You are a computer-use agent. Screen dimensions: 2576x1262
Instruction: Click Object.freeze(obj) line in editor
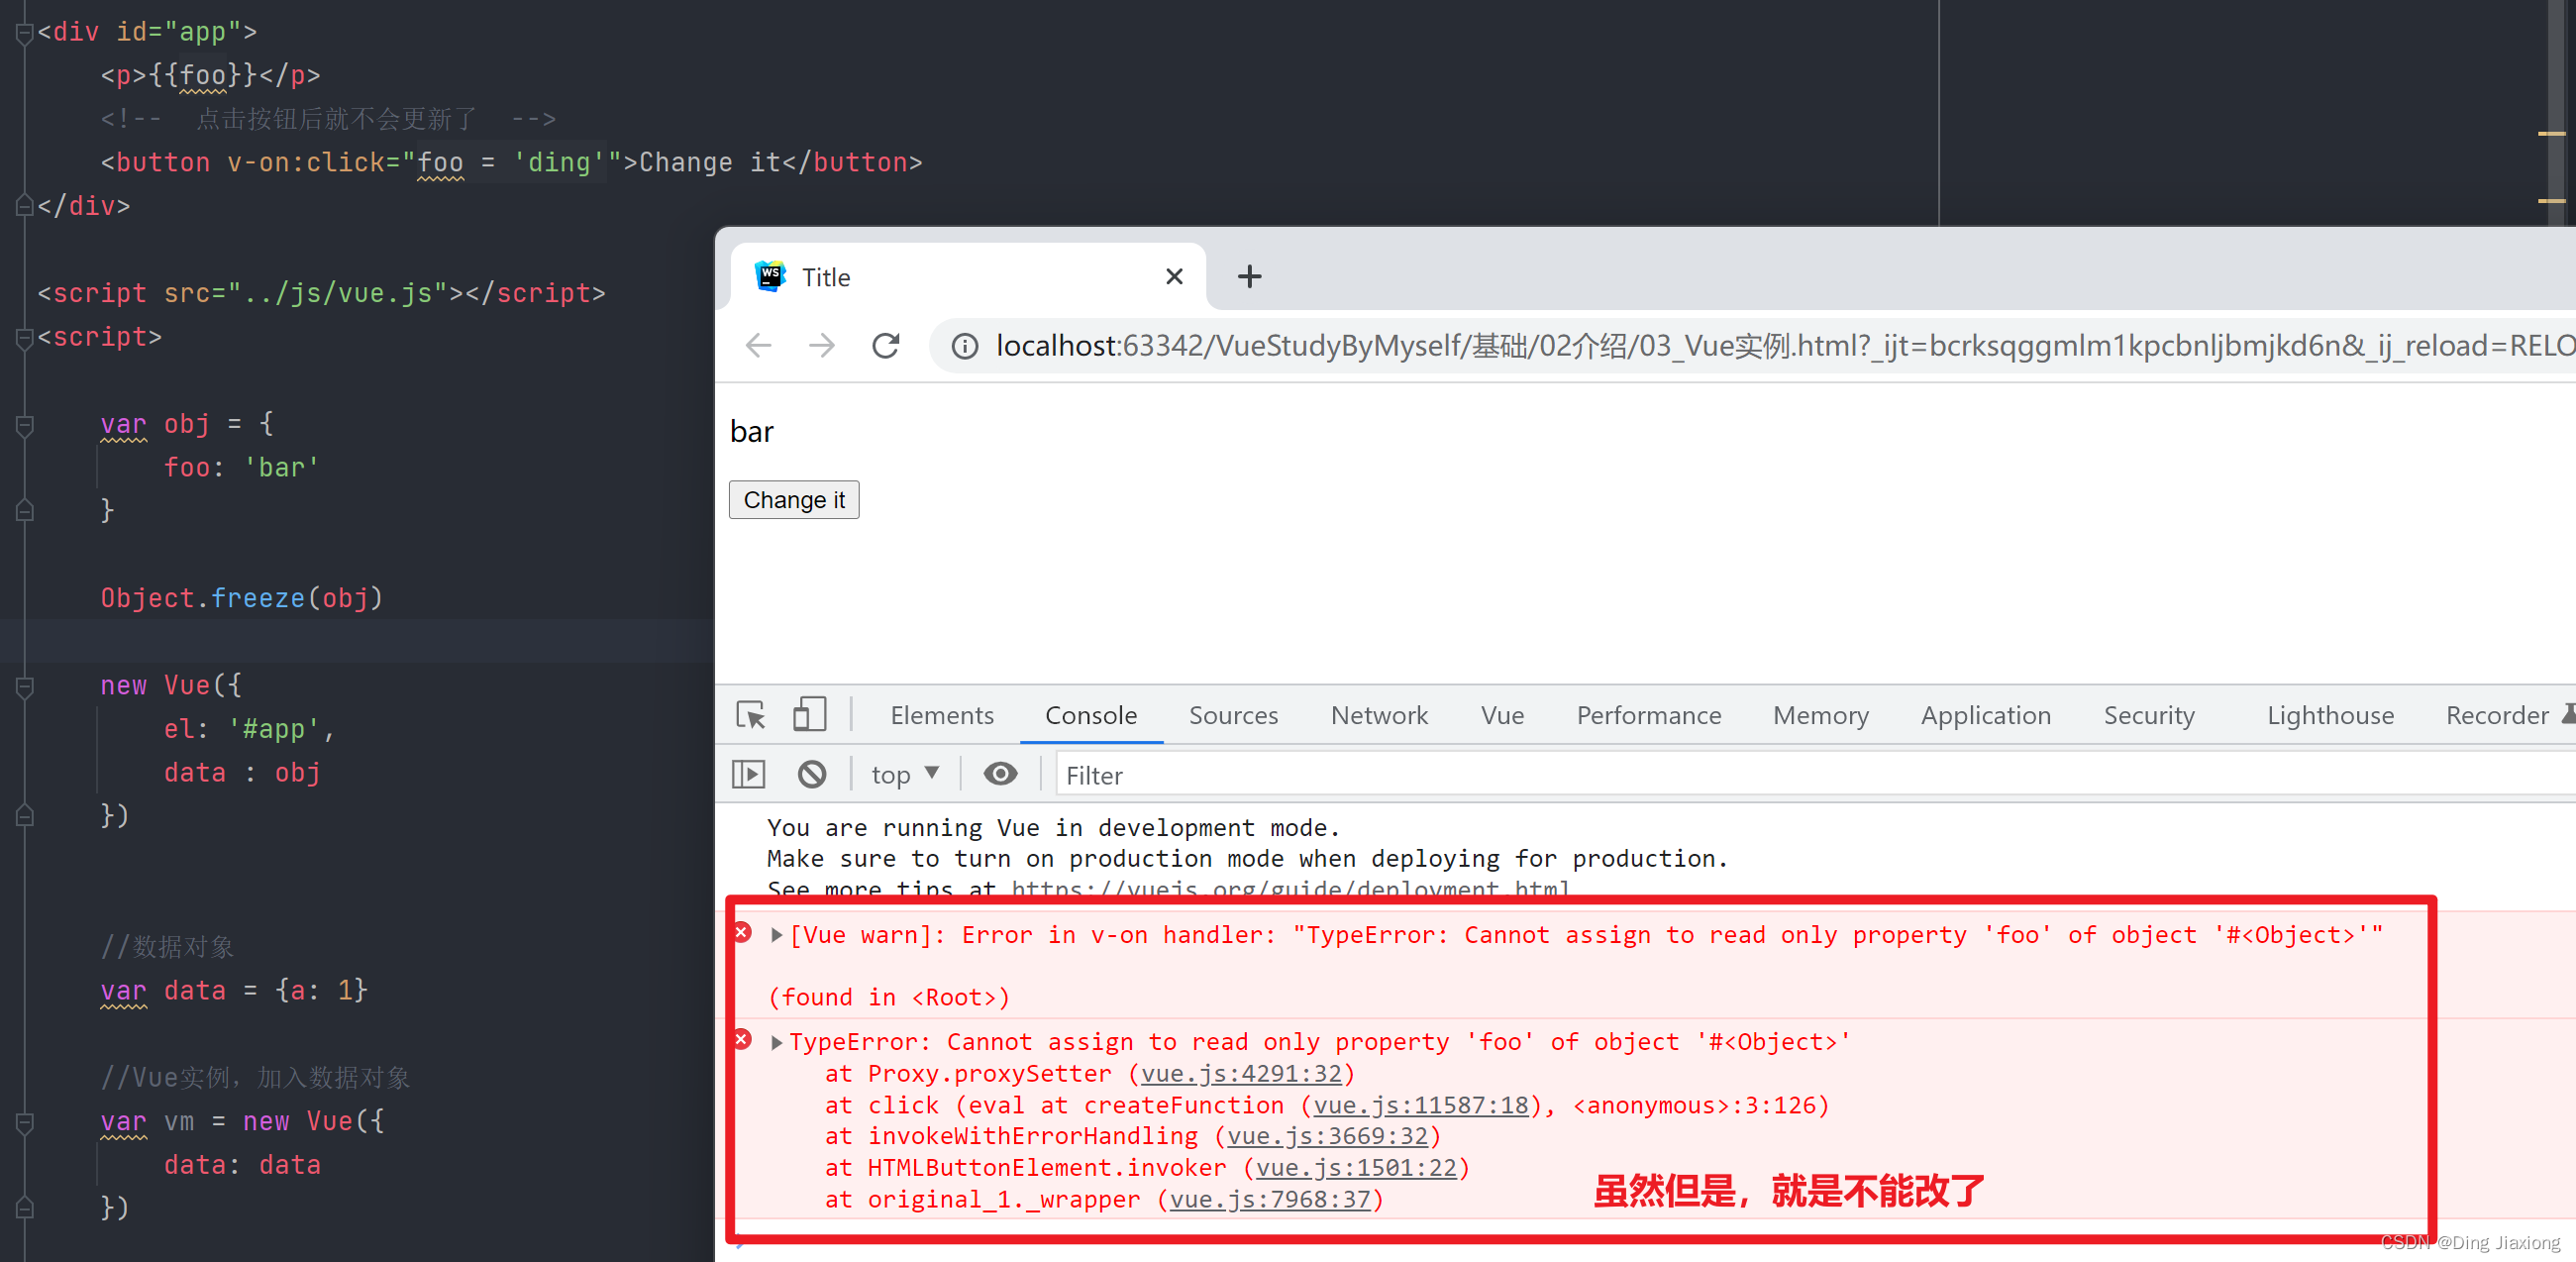[241, 598]
